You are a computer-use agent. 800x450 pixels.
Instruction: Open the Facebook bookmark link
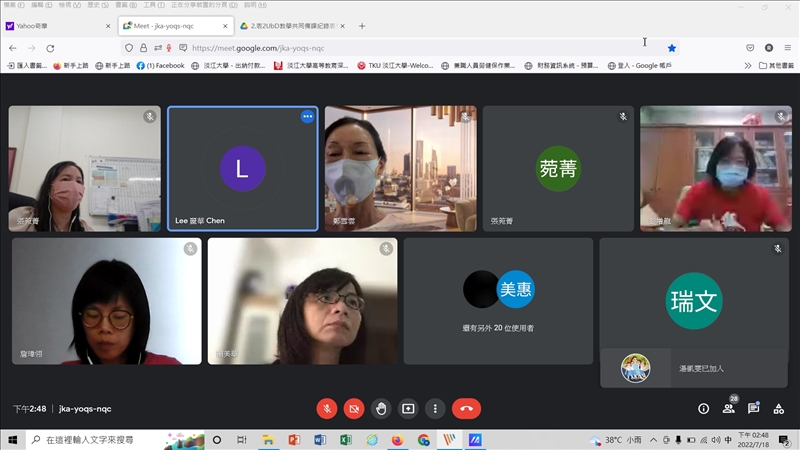point(161,65)
